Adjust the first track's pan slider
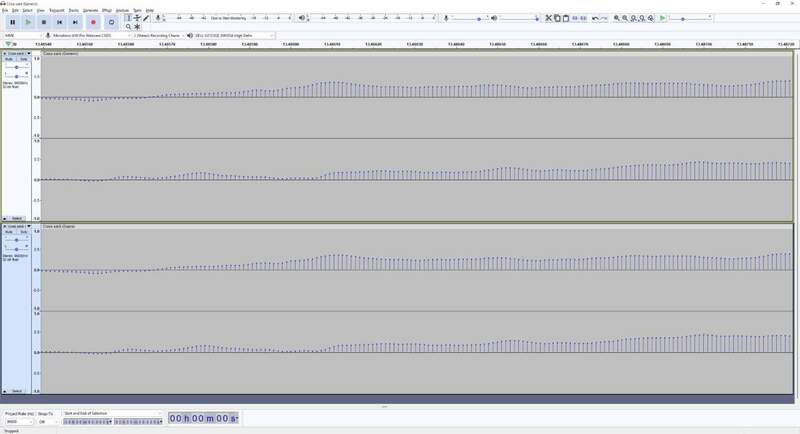 [16, 76]
